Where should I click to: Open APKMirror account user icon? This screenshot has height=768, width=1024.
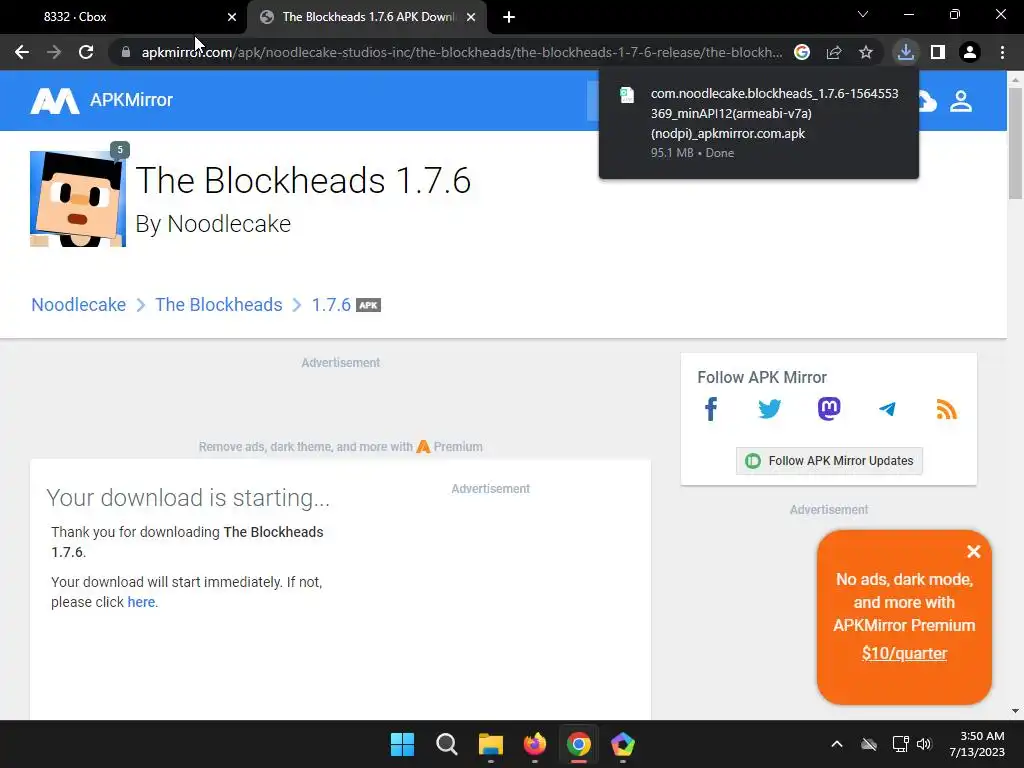[x=961, y=101]
